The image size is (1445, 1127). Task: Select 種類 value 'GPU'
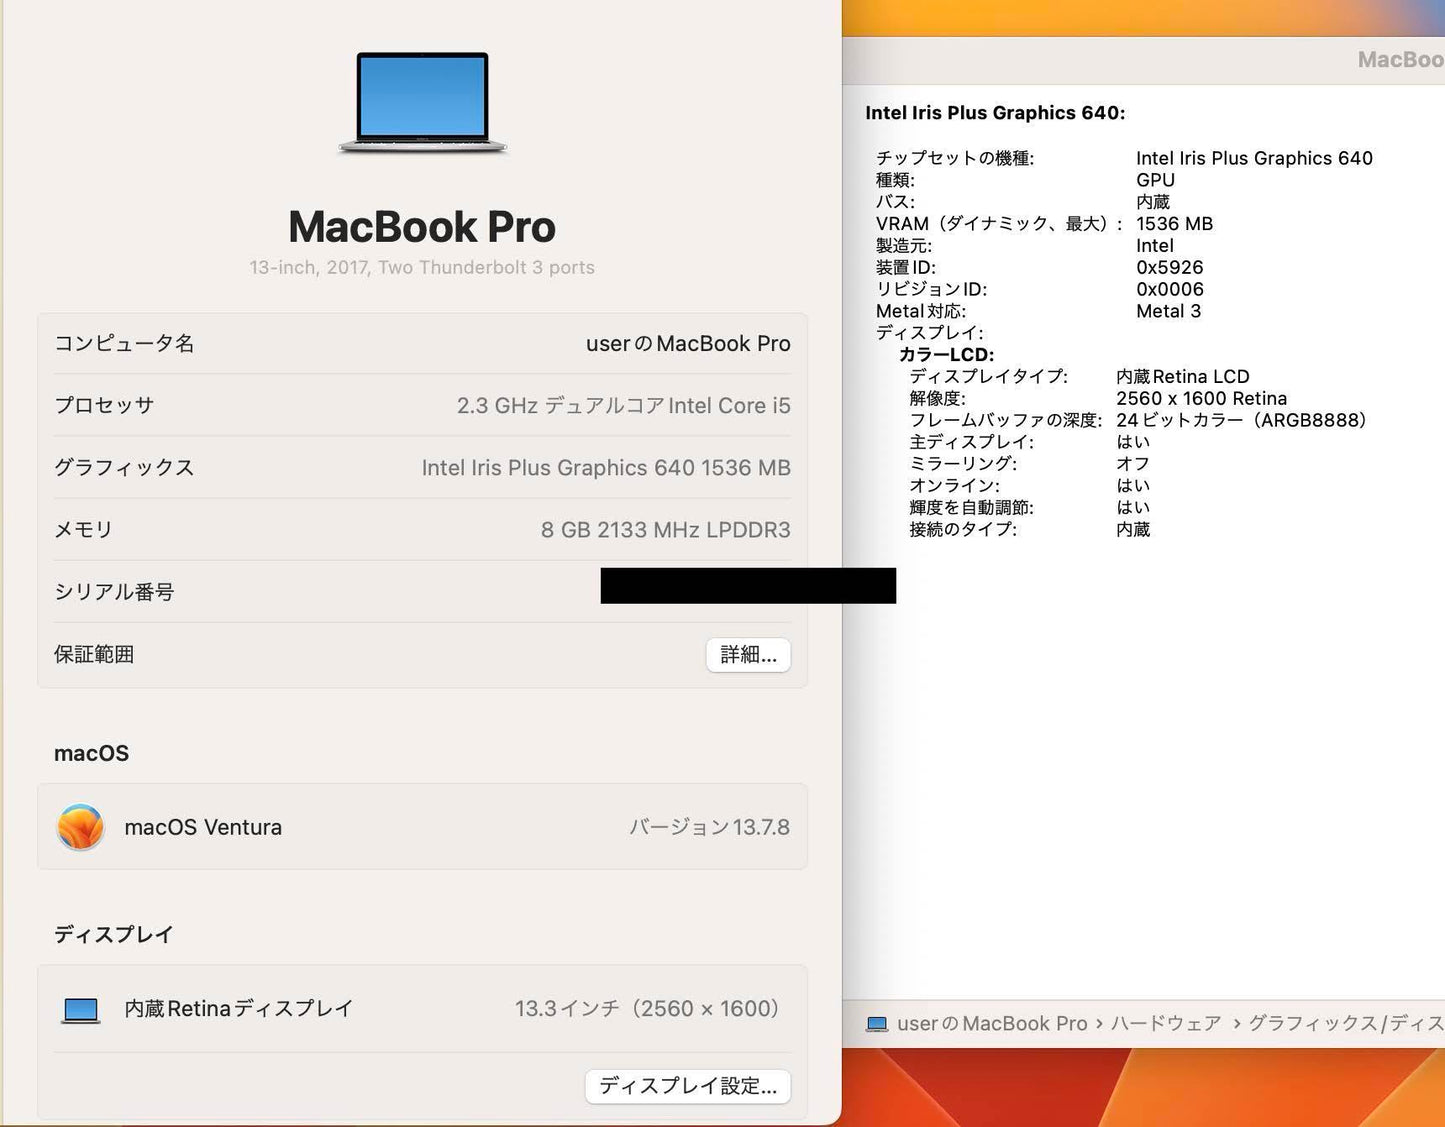(x=1155, y=180)
